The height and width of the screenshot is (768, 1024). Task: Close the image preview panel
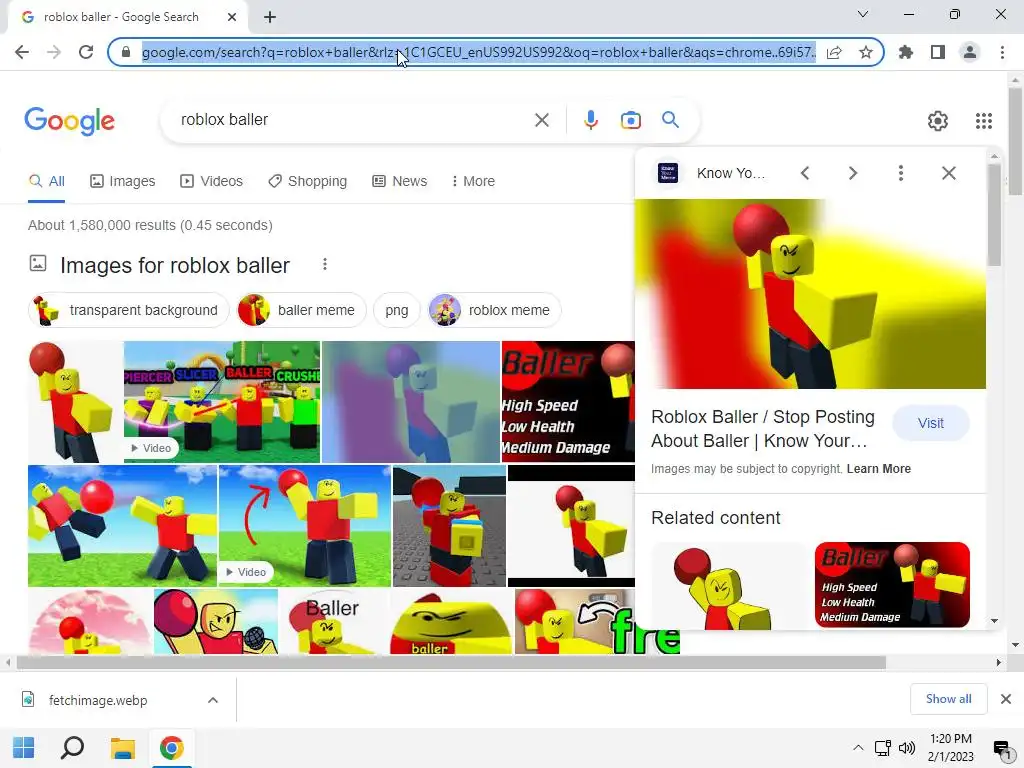[949, 173]
